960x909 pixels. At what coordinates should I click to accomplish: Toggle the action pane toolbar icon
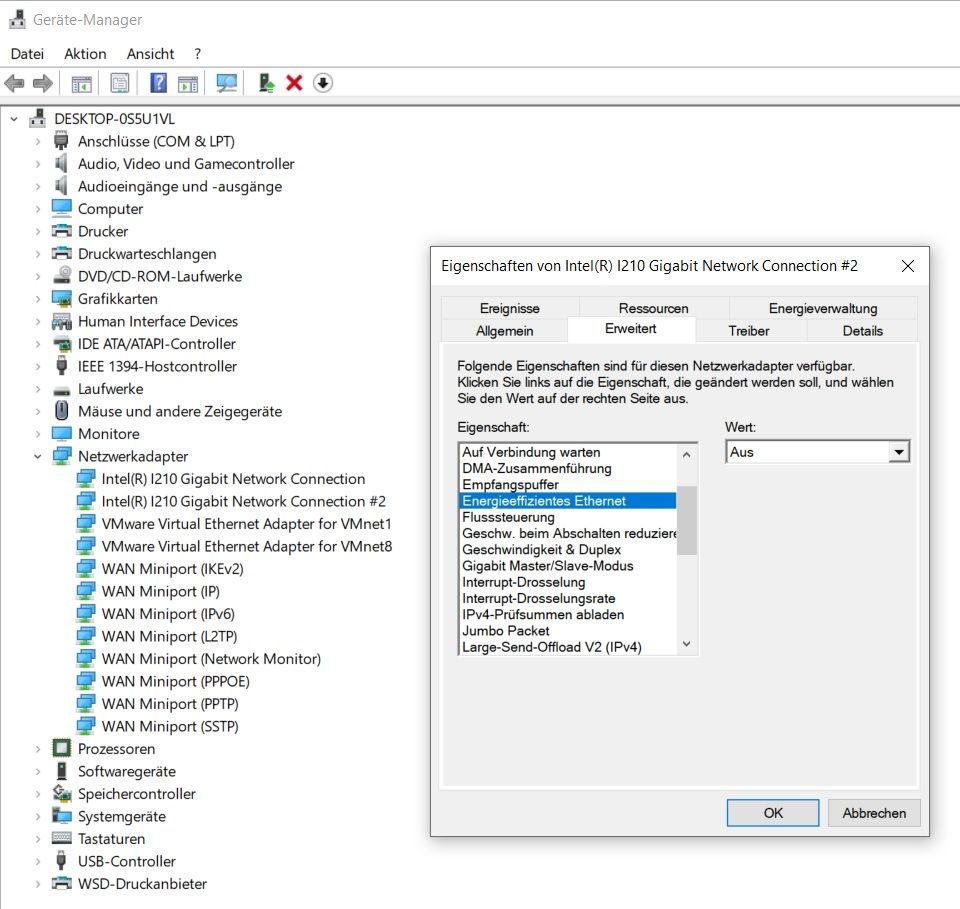(188, 83)
